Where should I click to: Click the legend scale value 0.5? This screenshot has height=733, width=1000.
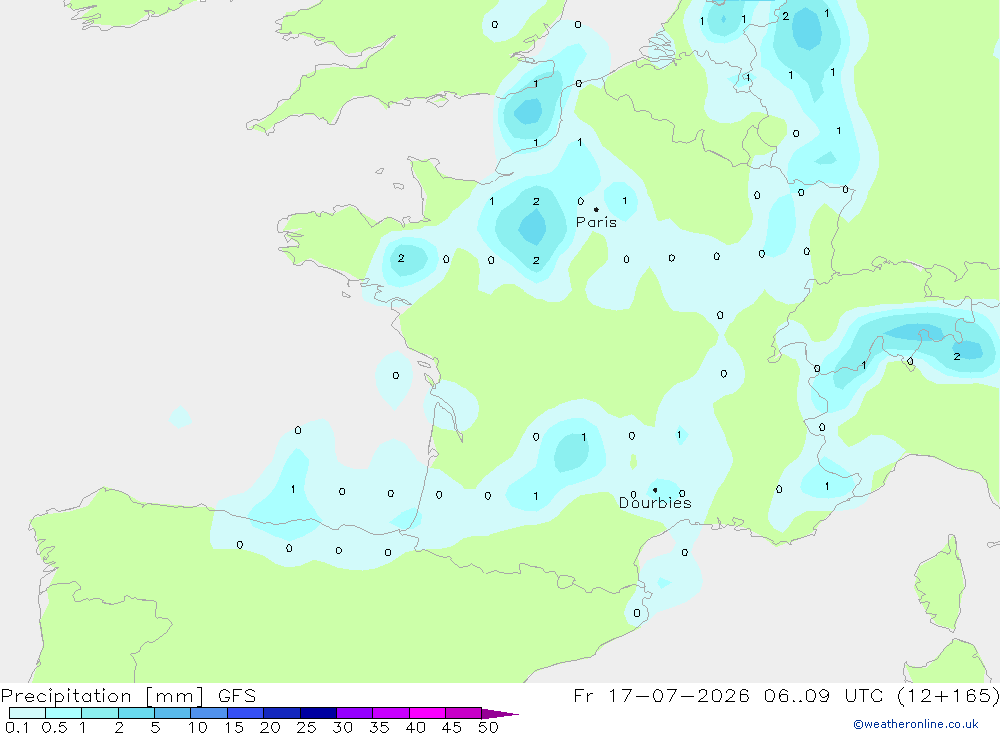[54, 727]
